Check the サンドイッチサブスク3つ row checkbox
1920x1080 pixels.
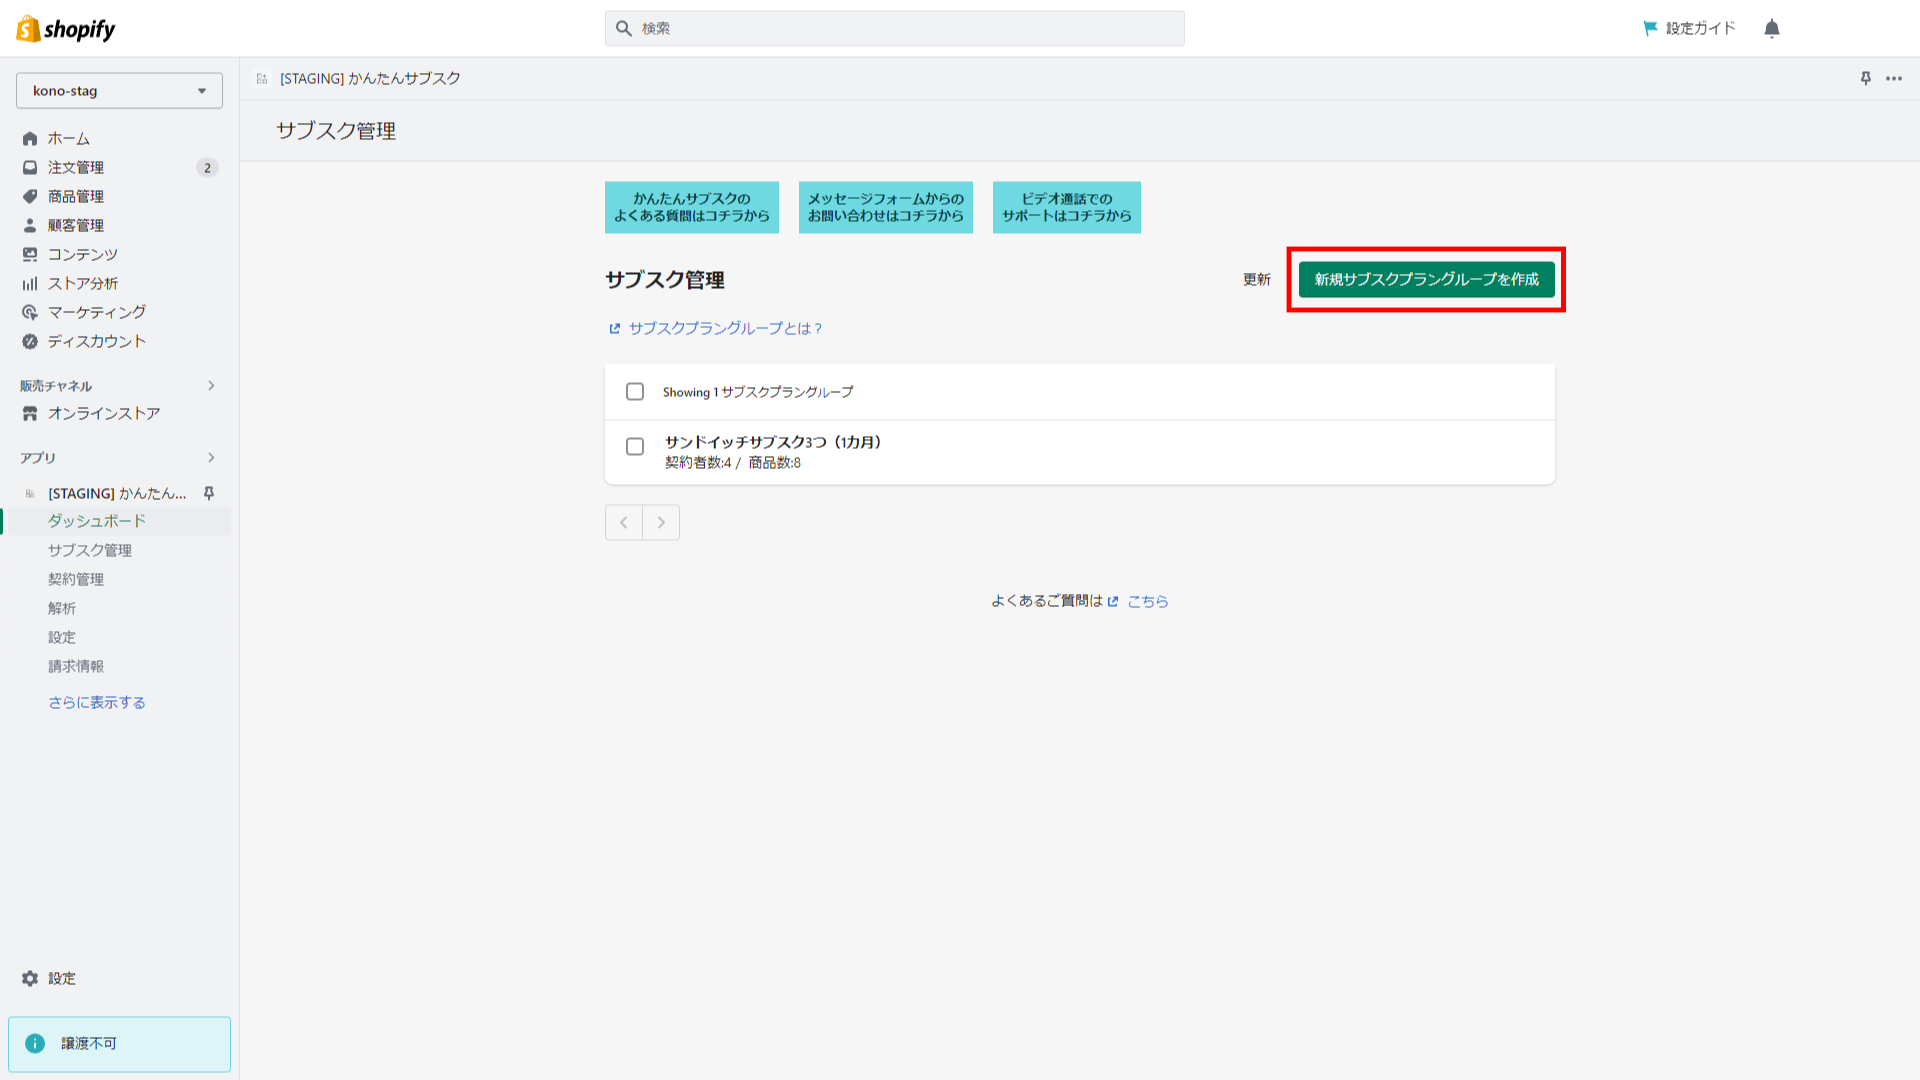coord(635,447)
